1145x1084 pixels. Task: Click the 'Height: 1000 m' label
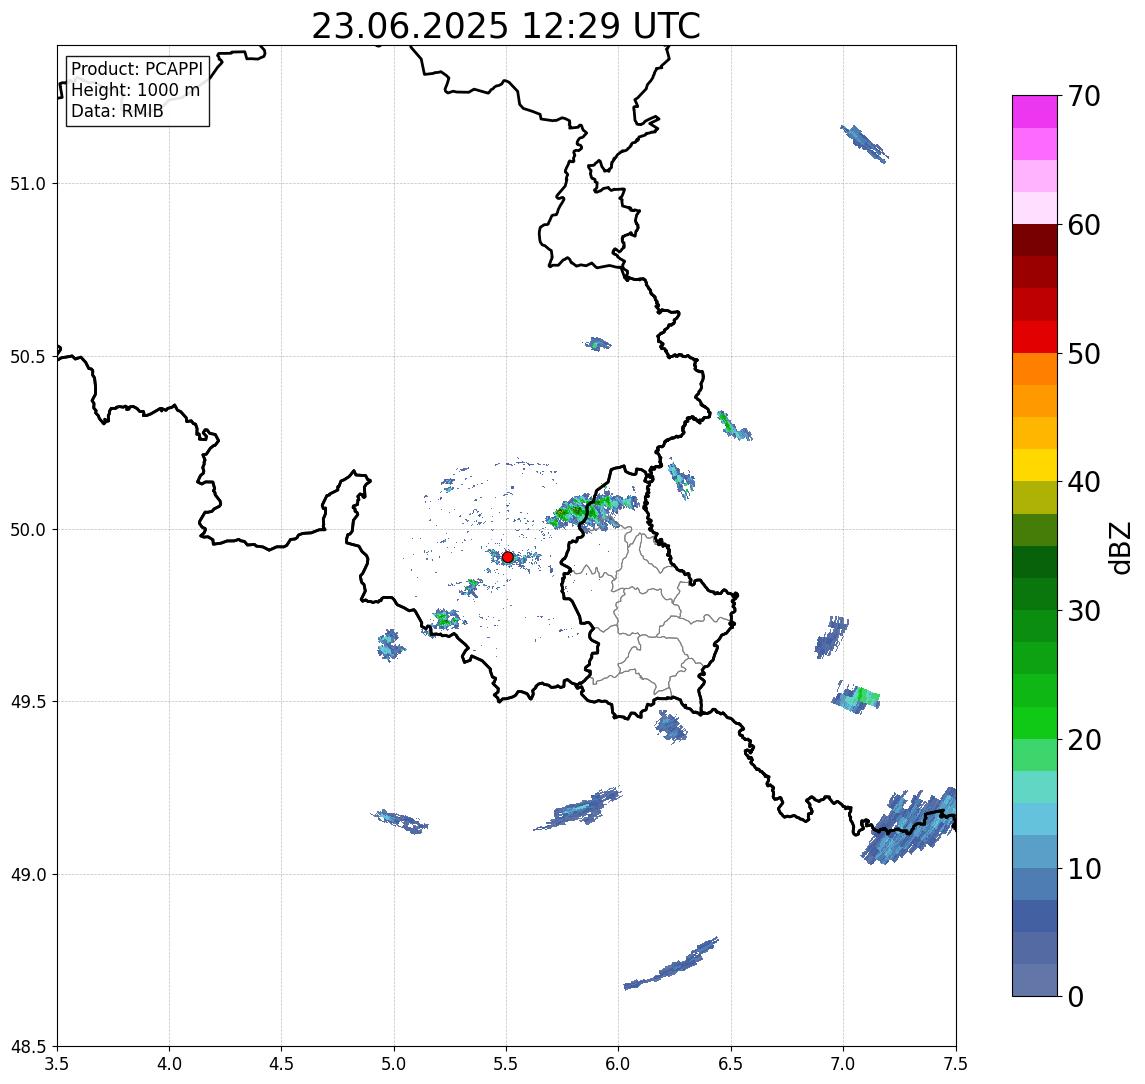(135, 90)
